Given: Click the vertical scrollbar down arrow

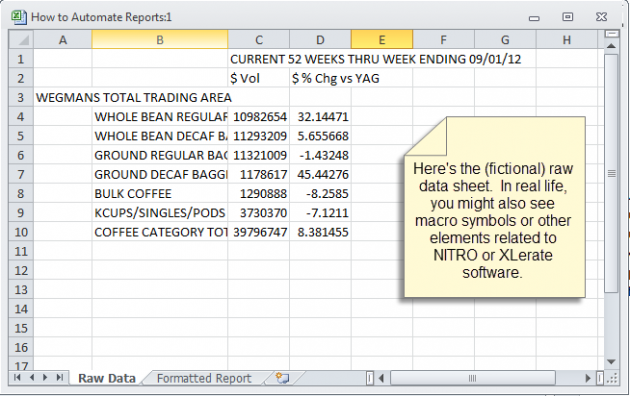Looking at the screenshot, I should 611,361.
